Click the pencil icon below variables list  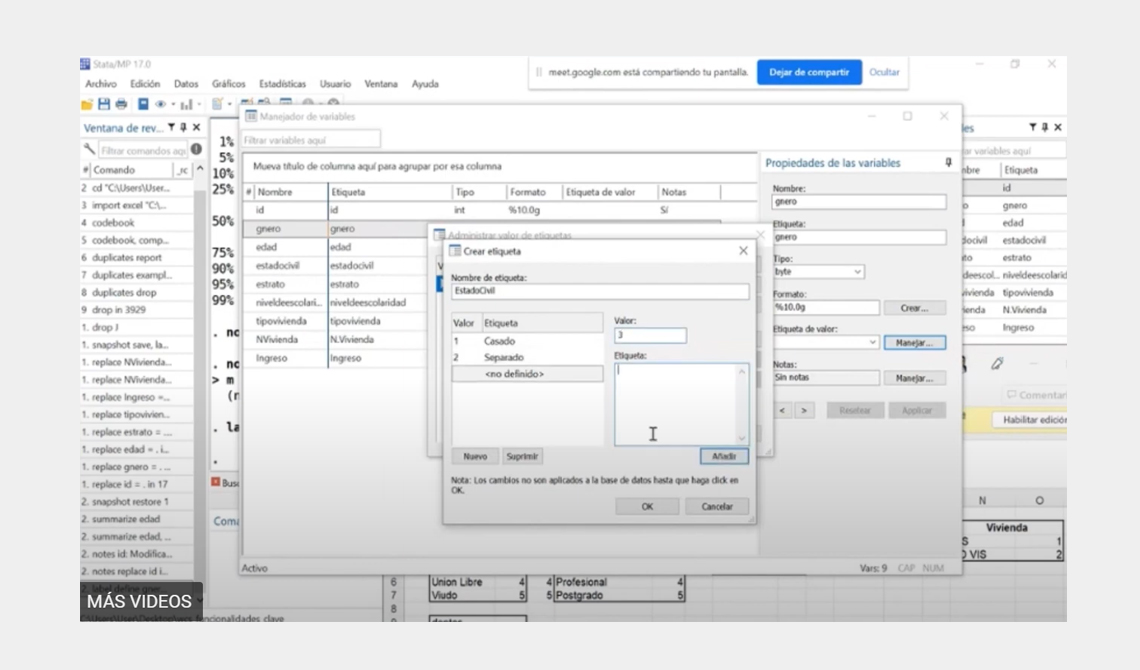coord(998,363)
